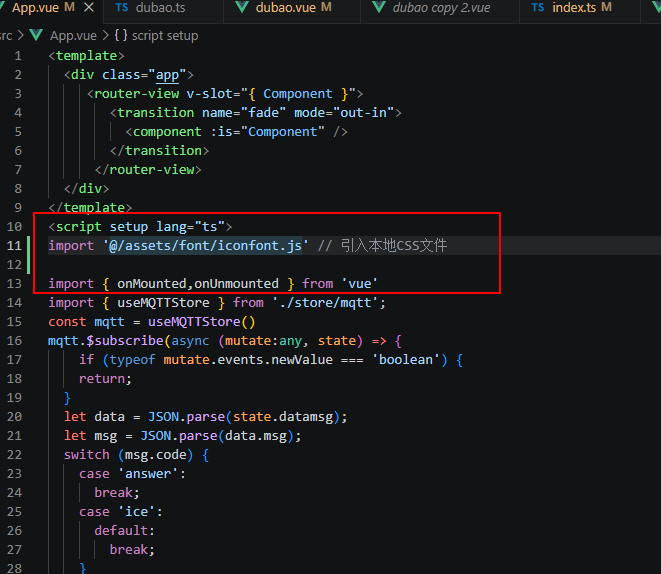This screenshot has width=661, height=574.
Task: Click line number 11 in the gutter
Action: (x=14, y=246)
